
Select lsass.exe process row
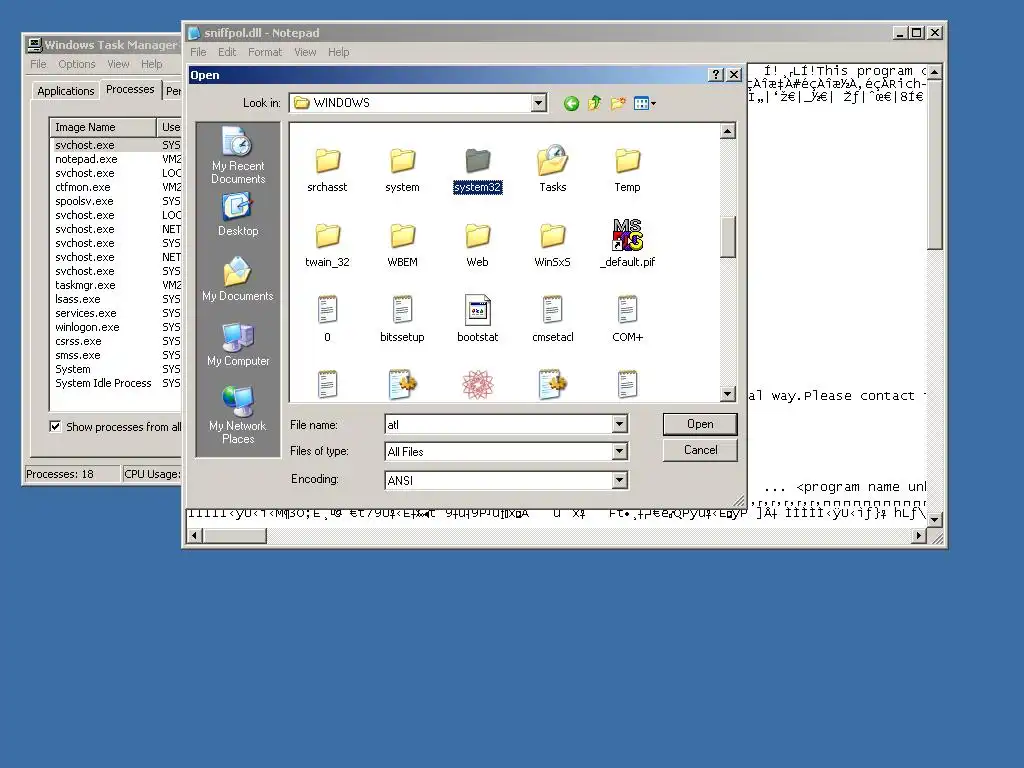78,299
